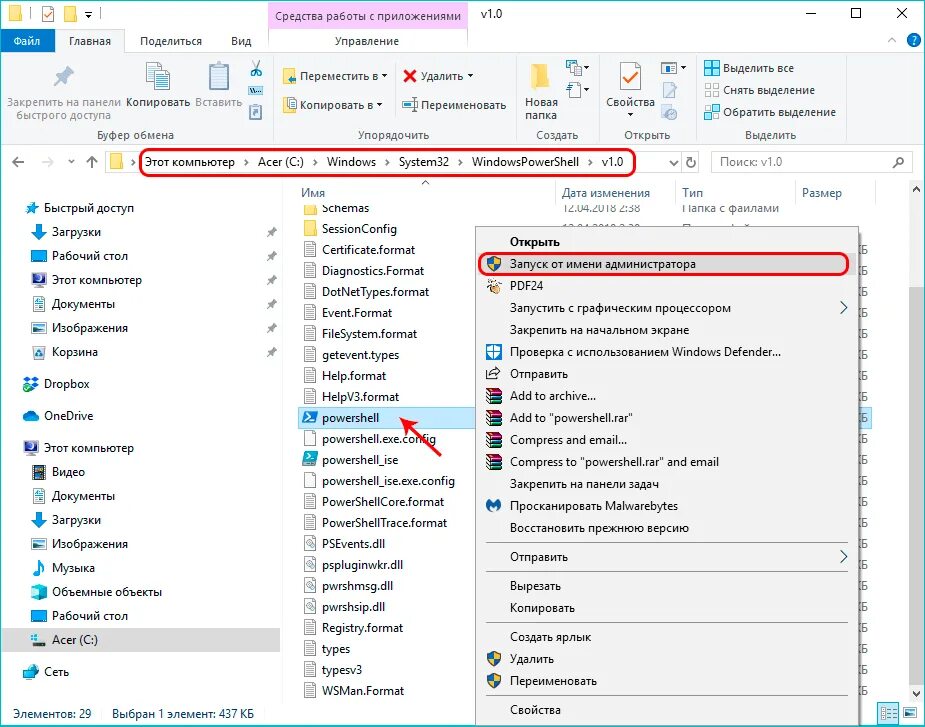Click Выделить все button
Viewport: 925px width, 727px height.
click(x=749, y=68)
